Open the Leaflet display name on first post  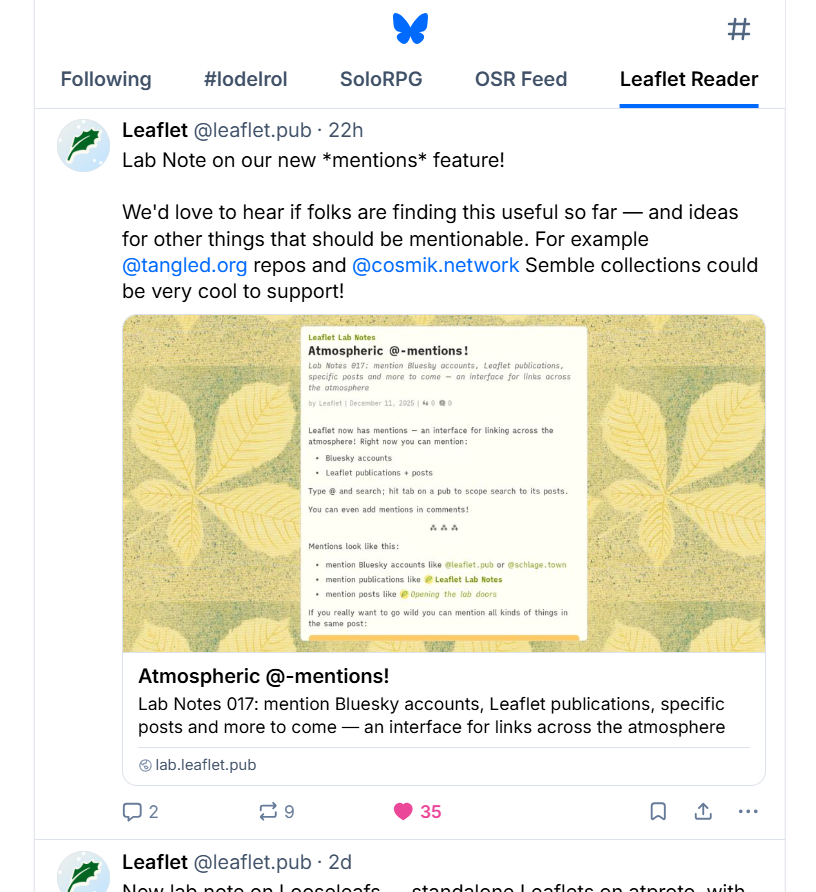click(x=155, y=130)
